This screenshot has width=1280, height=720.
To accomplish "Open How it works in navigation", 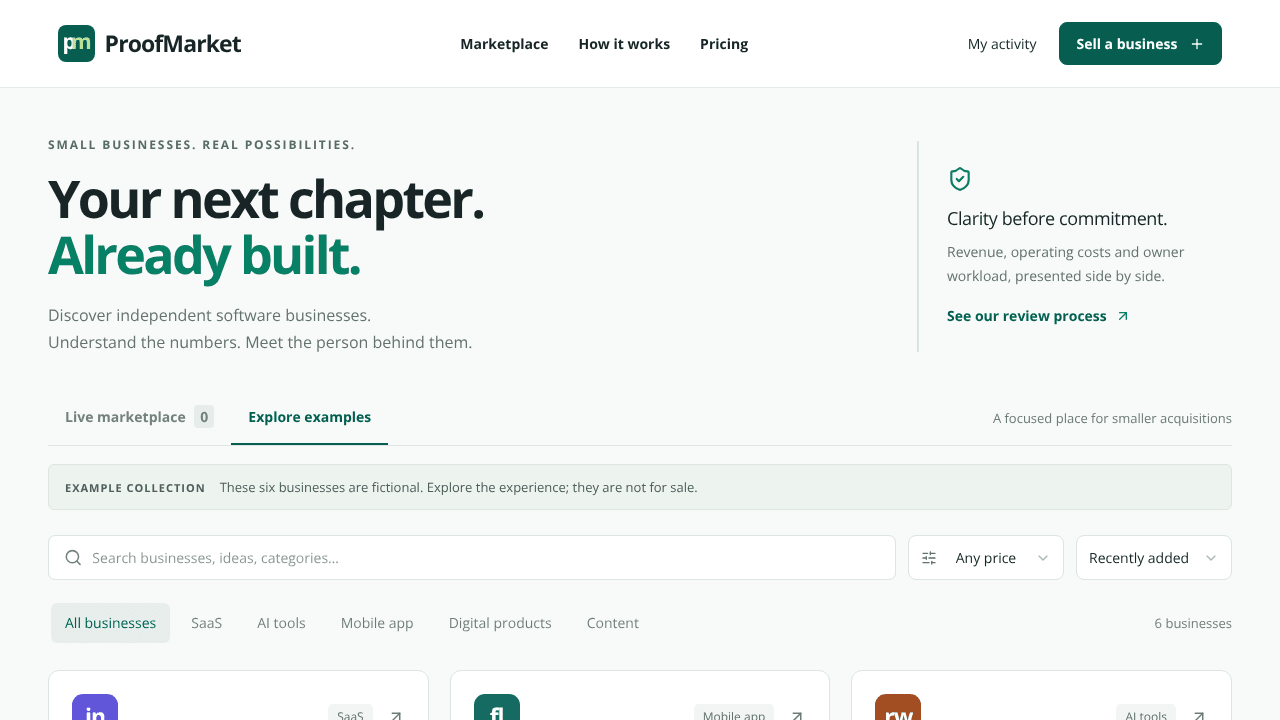I will [x=624, y=44].
